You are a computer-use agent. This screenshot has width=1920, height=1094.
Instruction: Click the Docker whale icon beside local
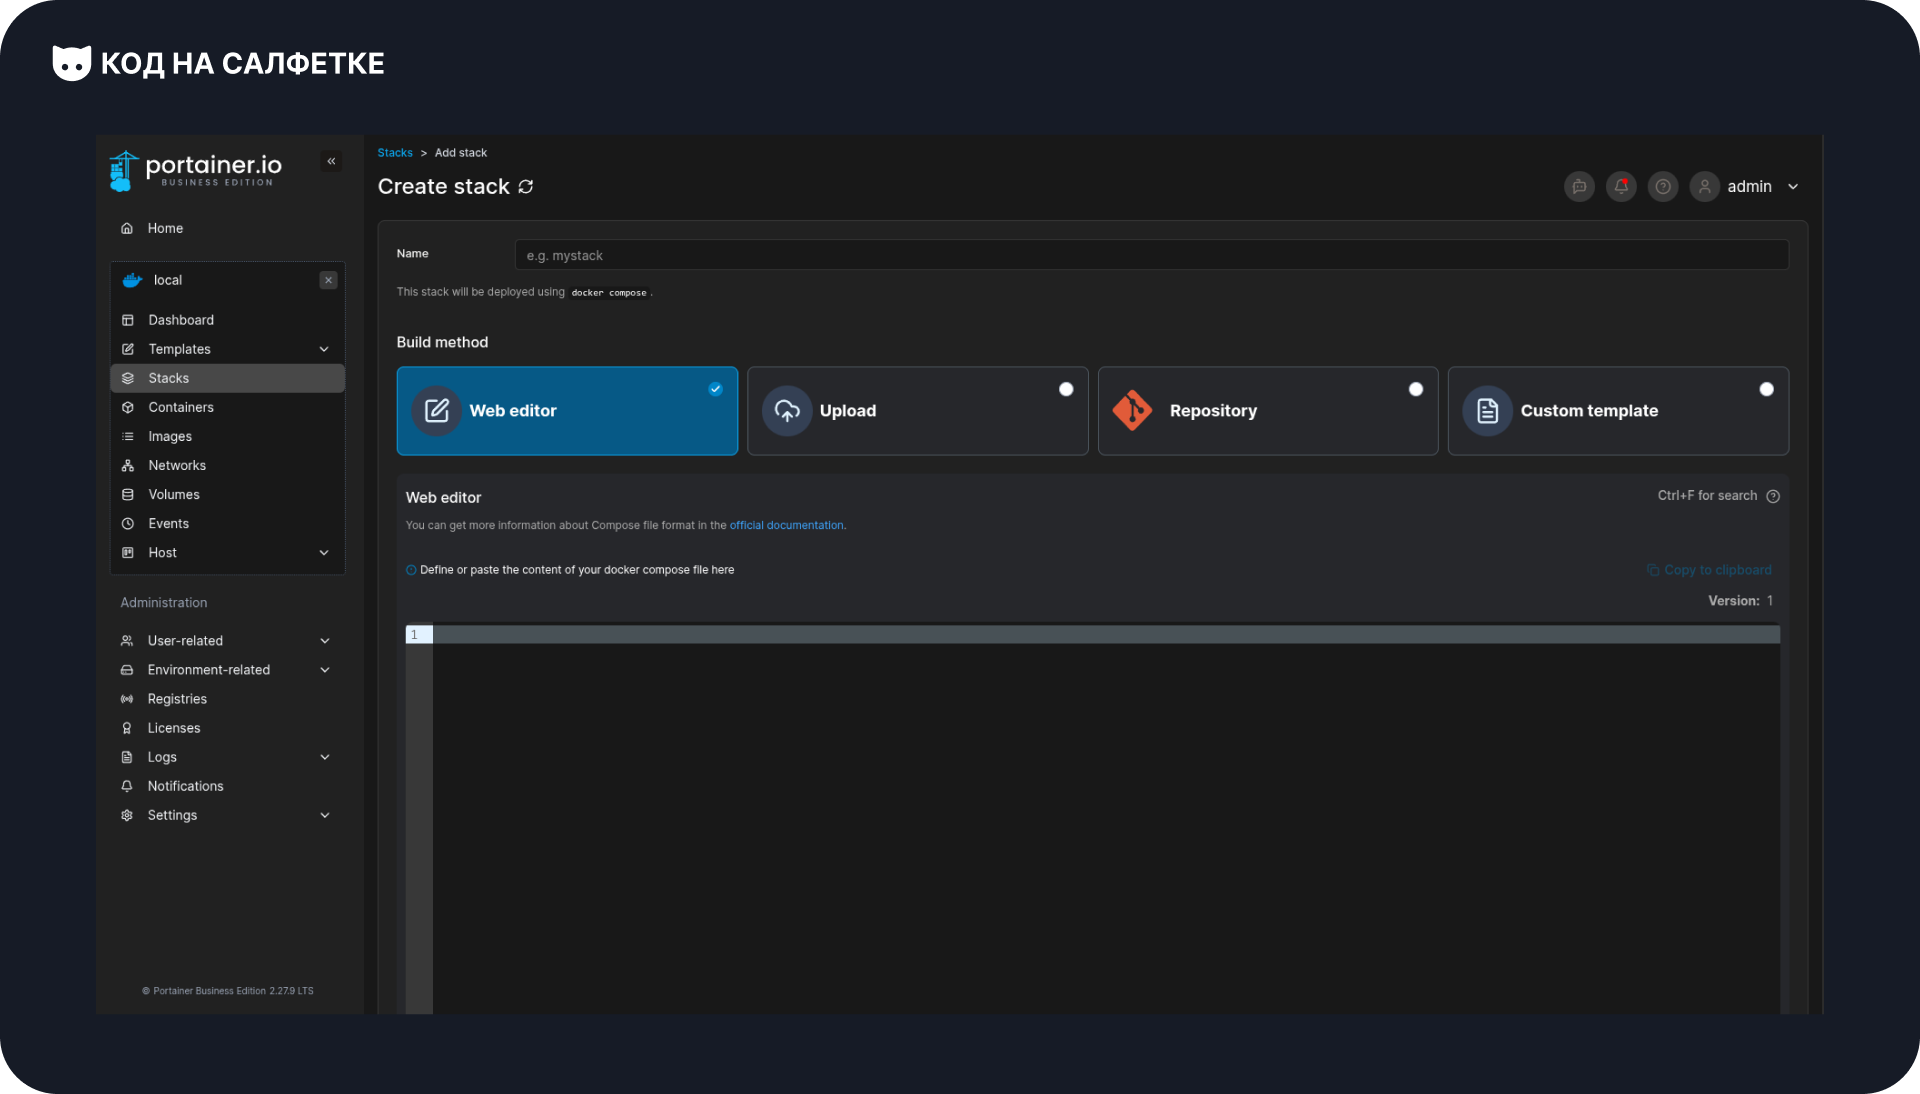pyautogui.click(x=132, y=281)
